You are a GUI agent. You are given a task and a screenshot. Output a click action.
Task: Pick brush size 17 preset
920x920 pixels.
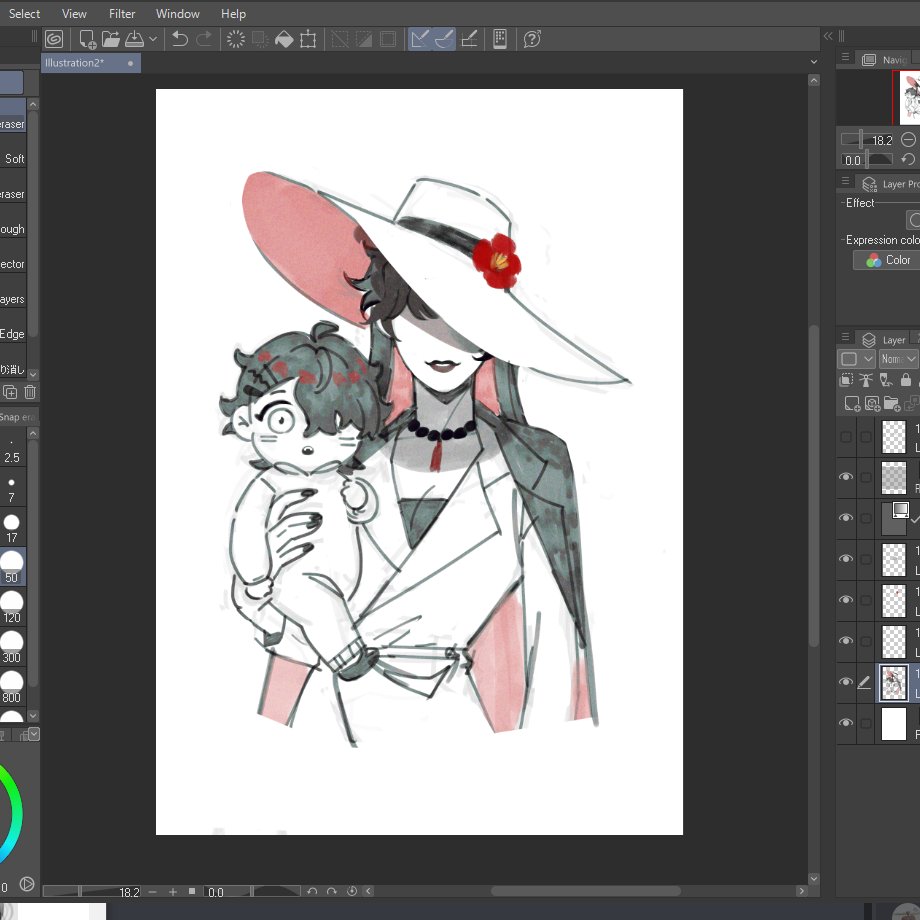12,528
